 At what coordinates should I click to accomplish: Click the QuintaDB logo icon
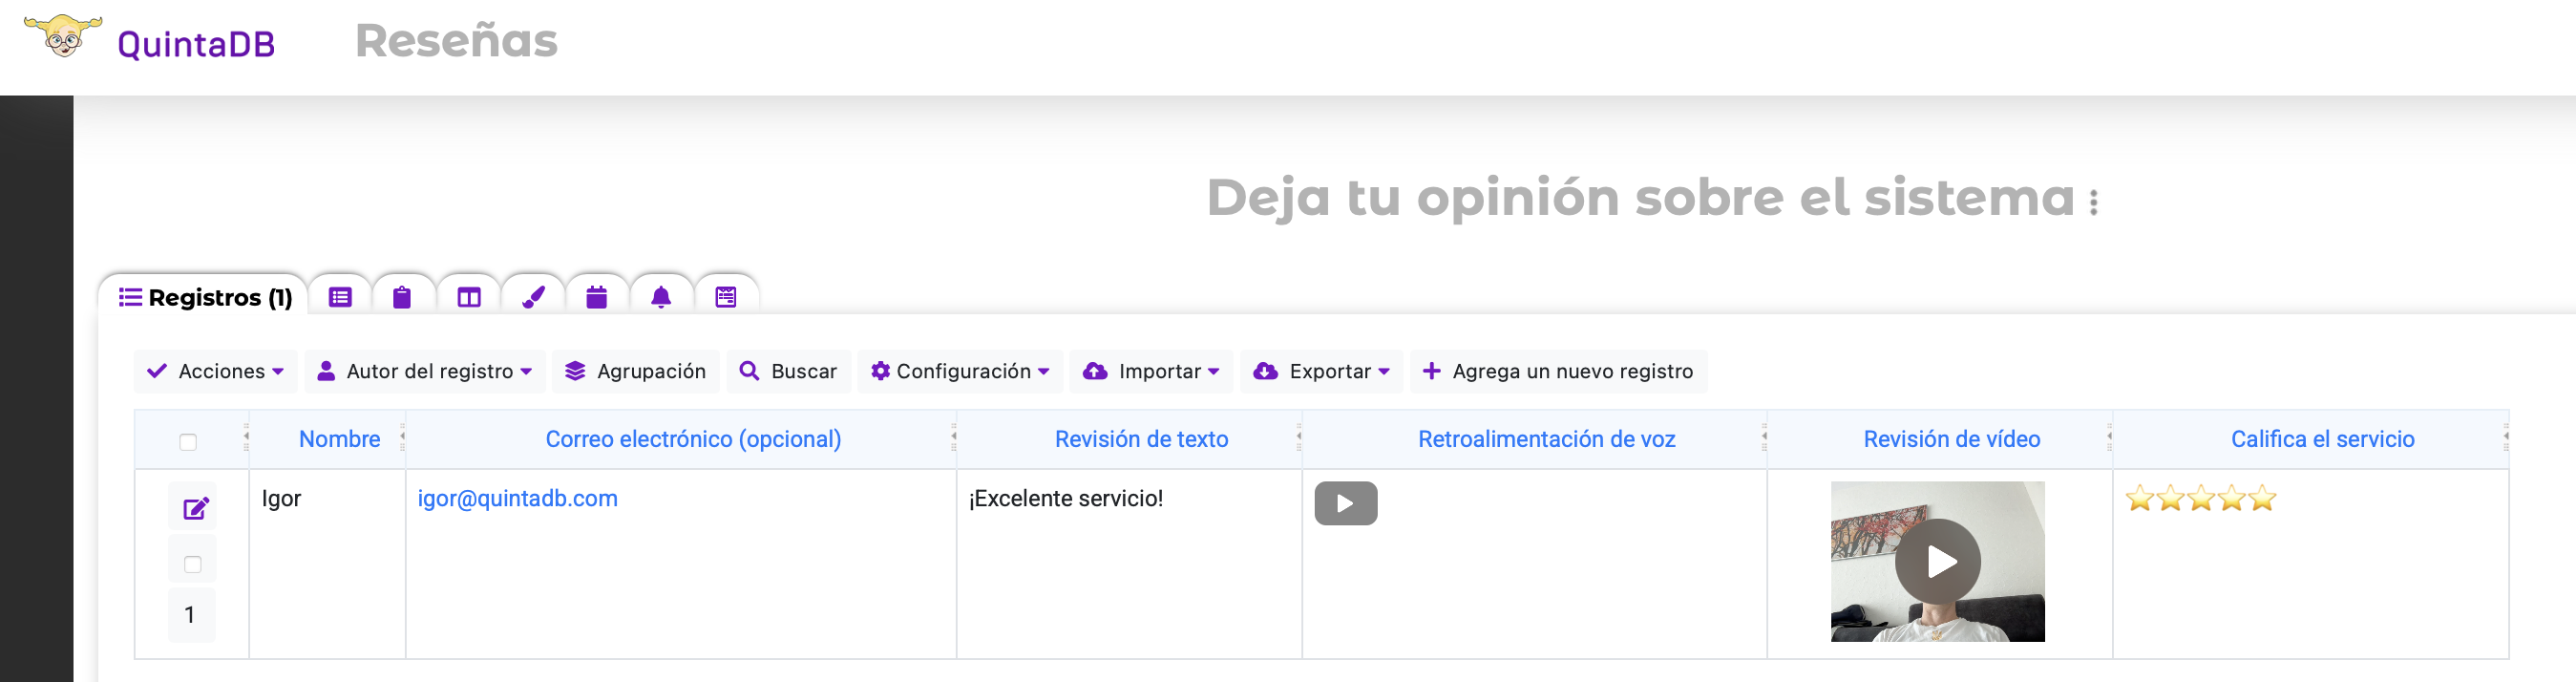click(x=63, y=38)
